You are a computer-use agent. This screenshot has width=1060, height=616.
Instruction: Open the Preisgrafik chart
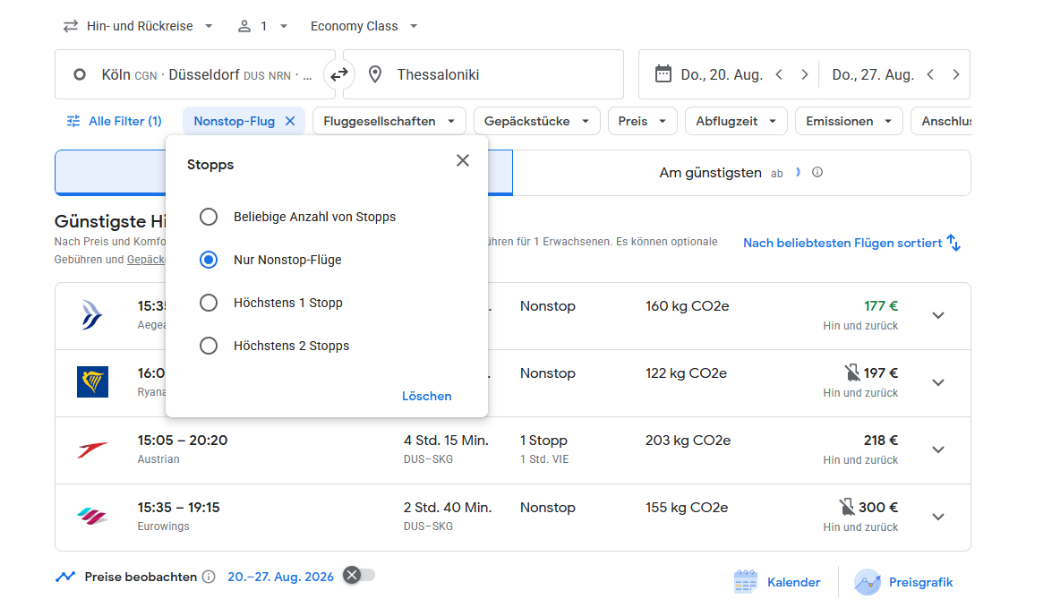pos(906,582)
